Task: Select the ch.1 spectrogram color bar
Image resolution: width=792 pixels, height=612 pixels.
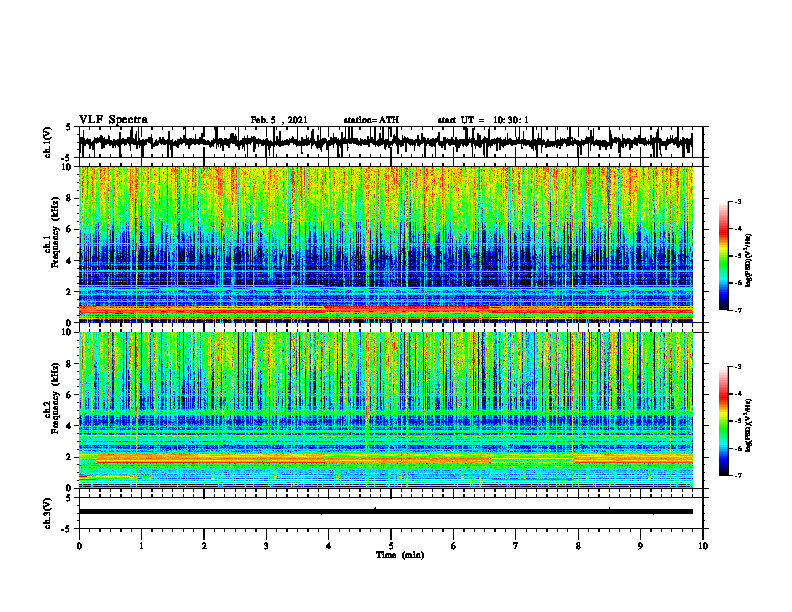Action: pos(723,256)
